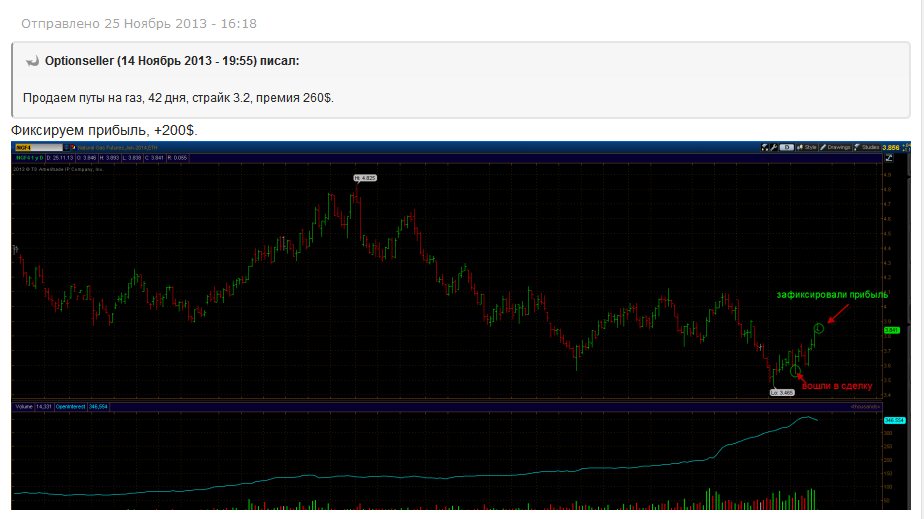Image resolution: width=924 pixels, height=519 pixels.
Task: Click the D timeframe button on chart
Action: (787, 147)
